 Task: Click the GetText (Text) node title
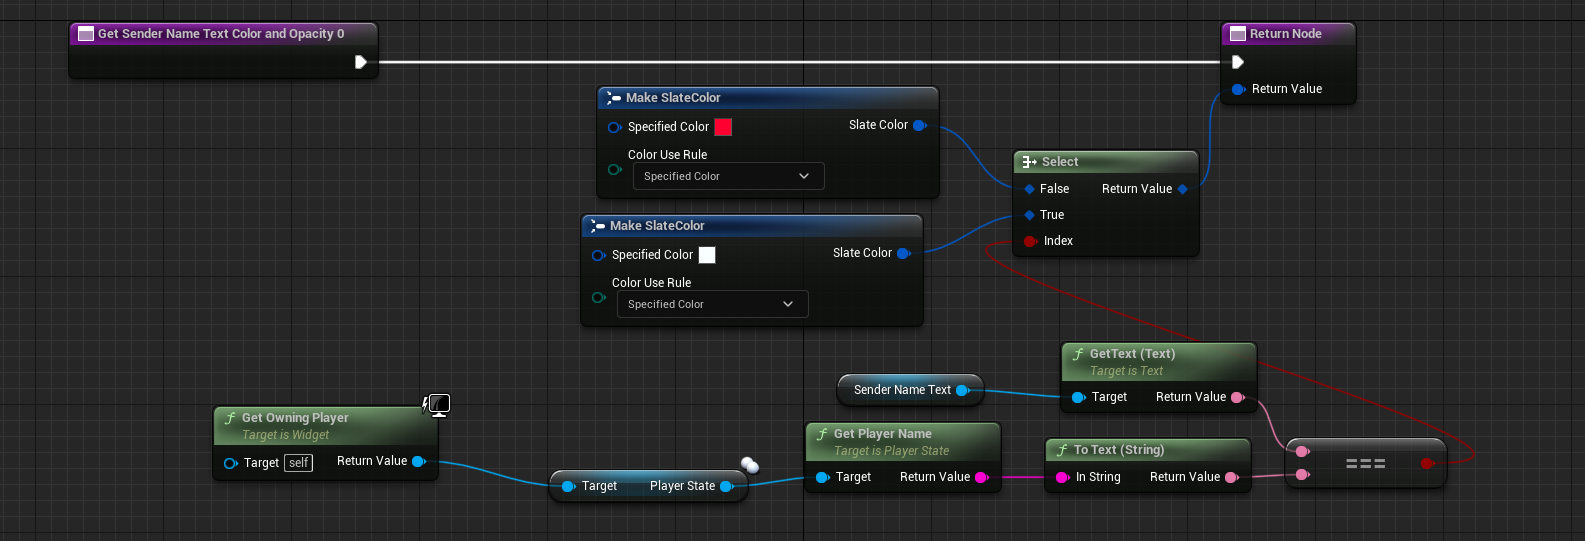(1132, 354)
